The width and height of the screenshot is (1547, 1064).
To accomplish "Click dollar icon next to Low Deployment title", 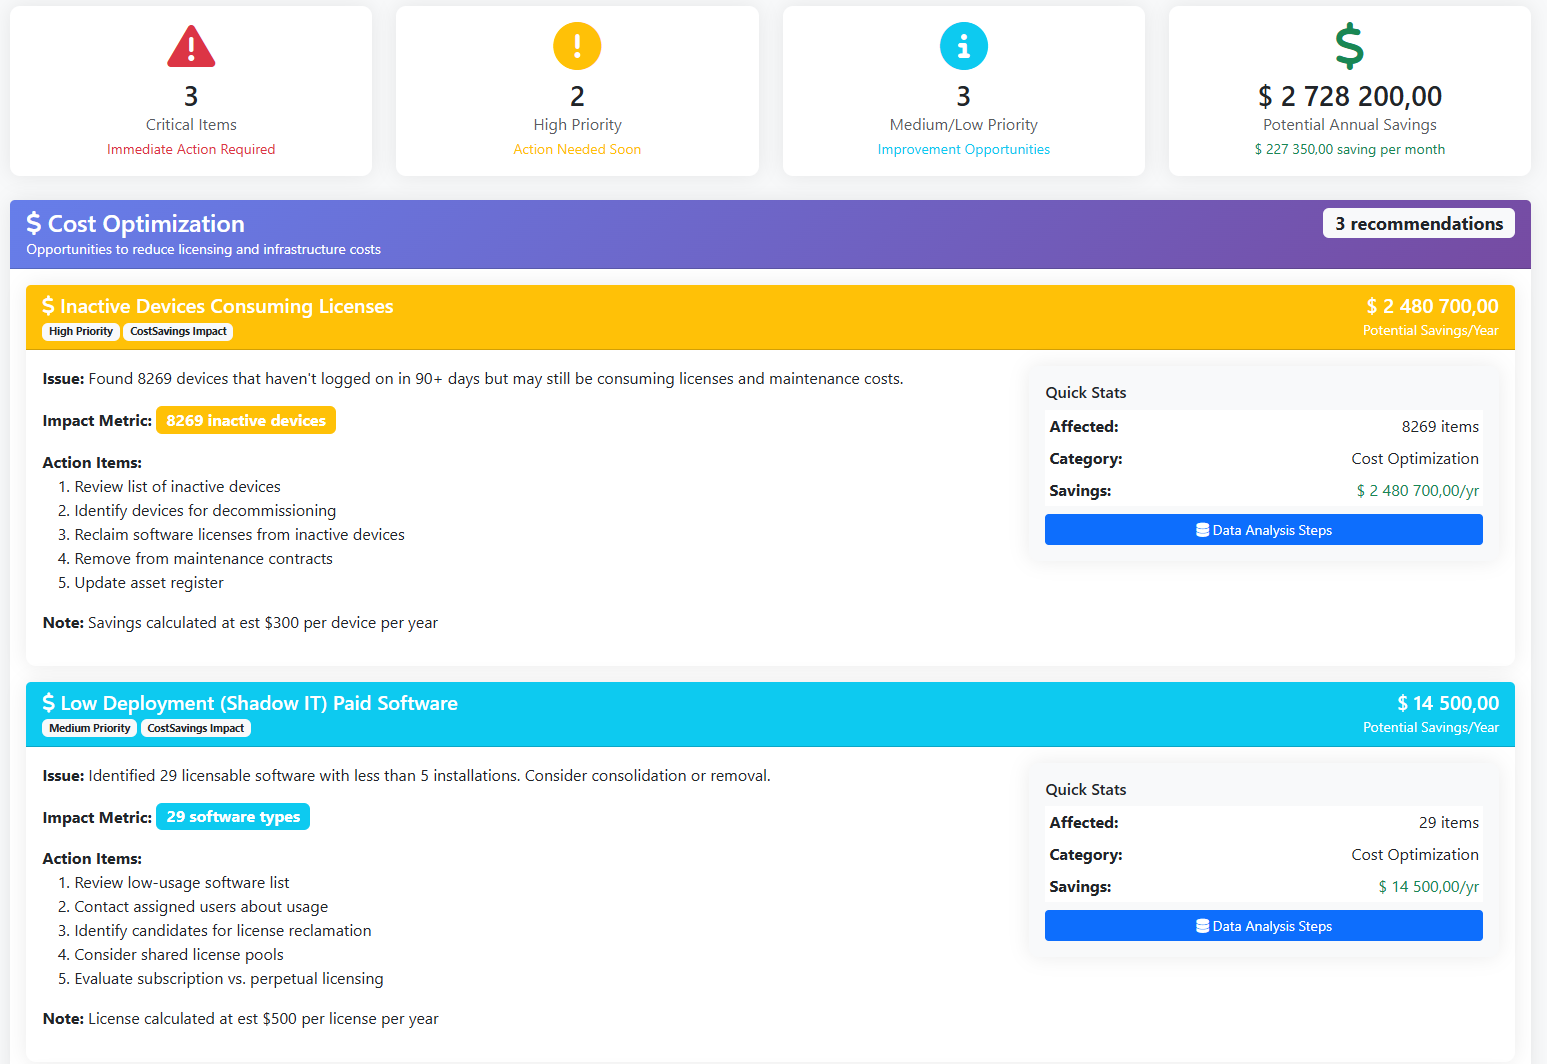I will tap(48, 703).
